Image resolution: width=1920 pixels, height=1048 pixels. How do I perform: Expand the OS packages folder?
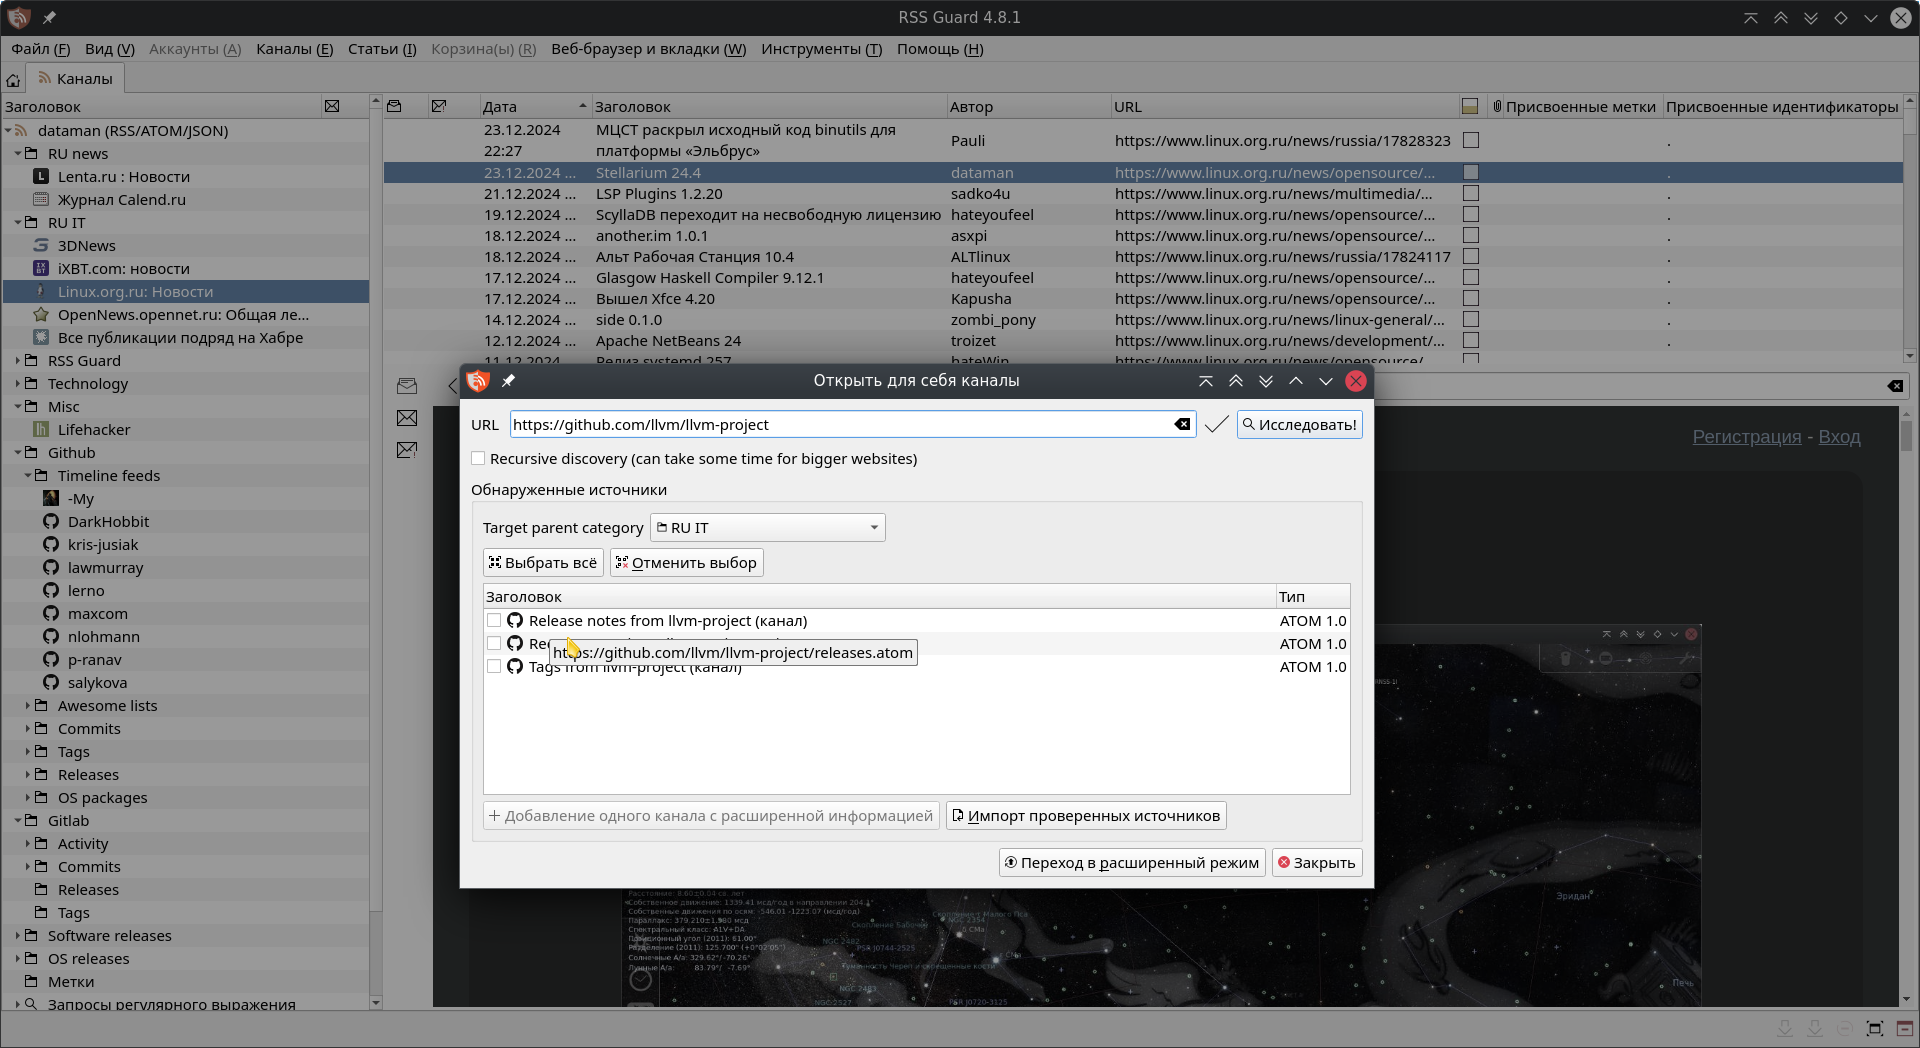pyautogui.click(x=28, y=798)
